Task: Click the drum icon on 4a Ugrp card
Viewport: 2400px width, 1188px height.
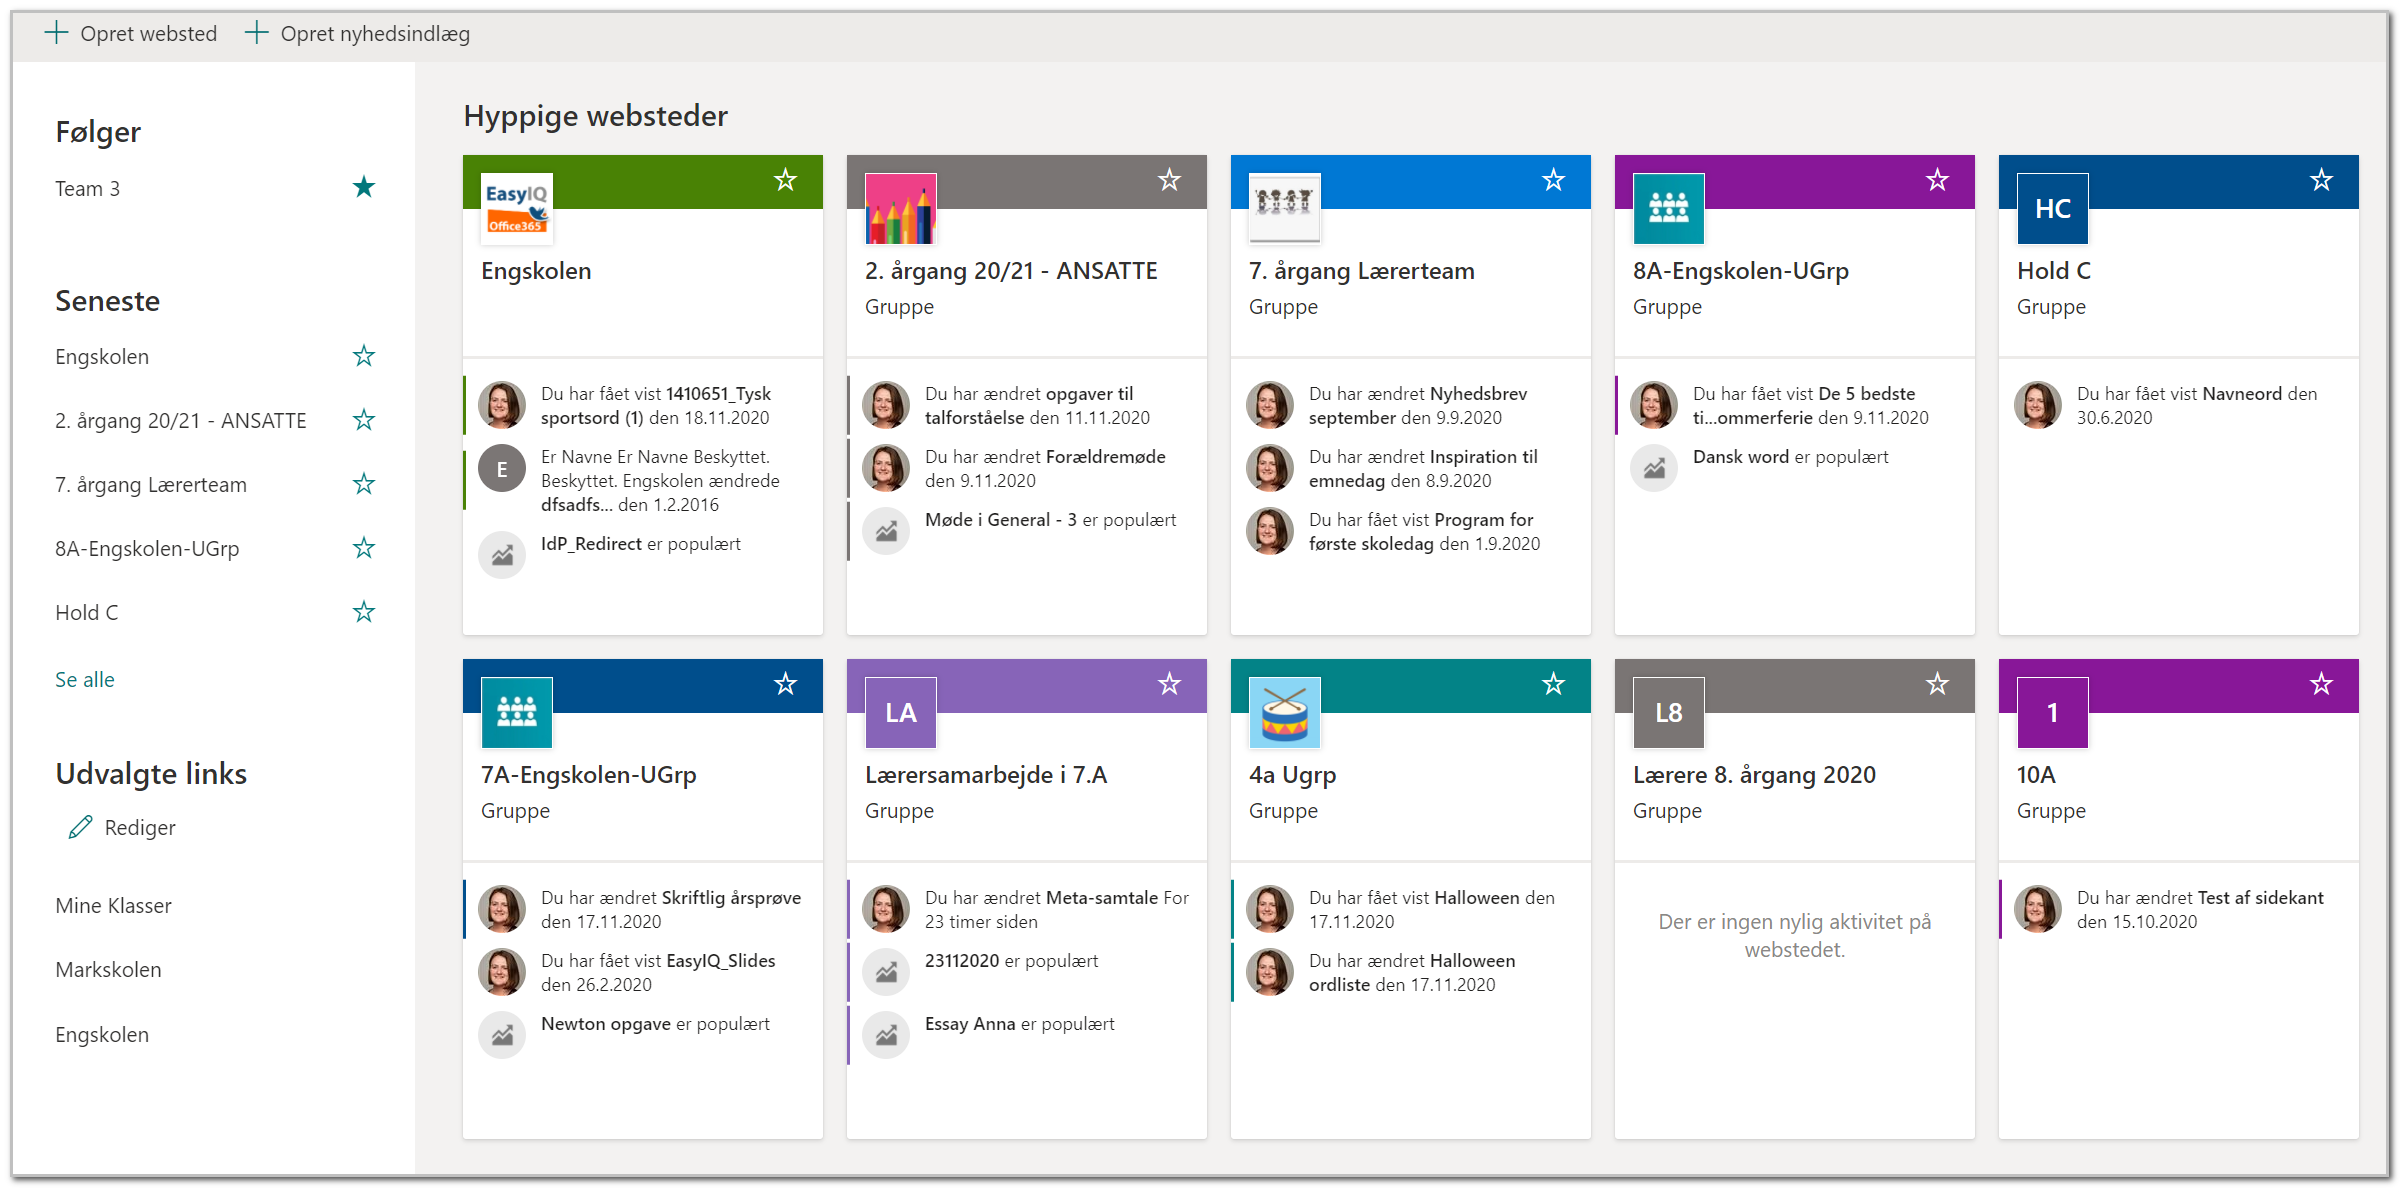Action: (1285, 712)
